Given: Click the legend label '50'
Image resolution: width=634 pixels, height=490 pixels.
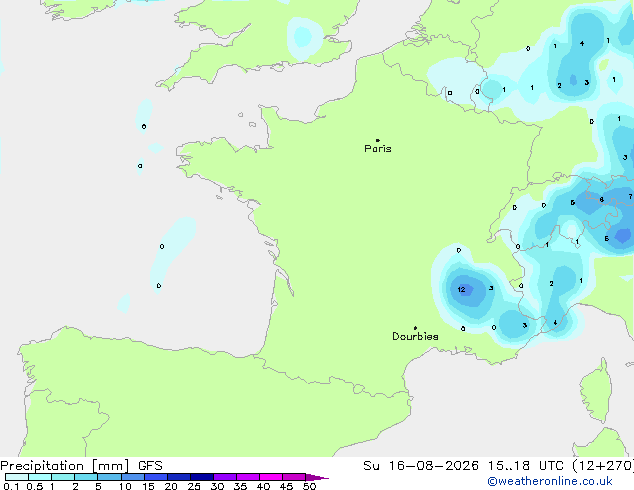Looking at the screenshot, I should click(309, 486).
